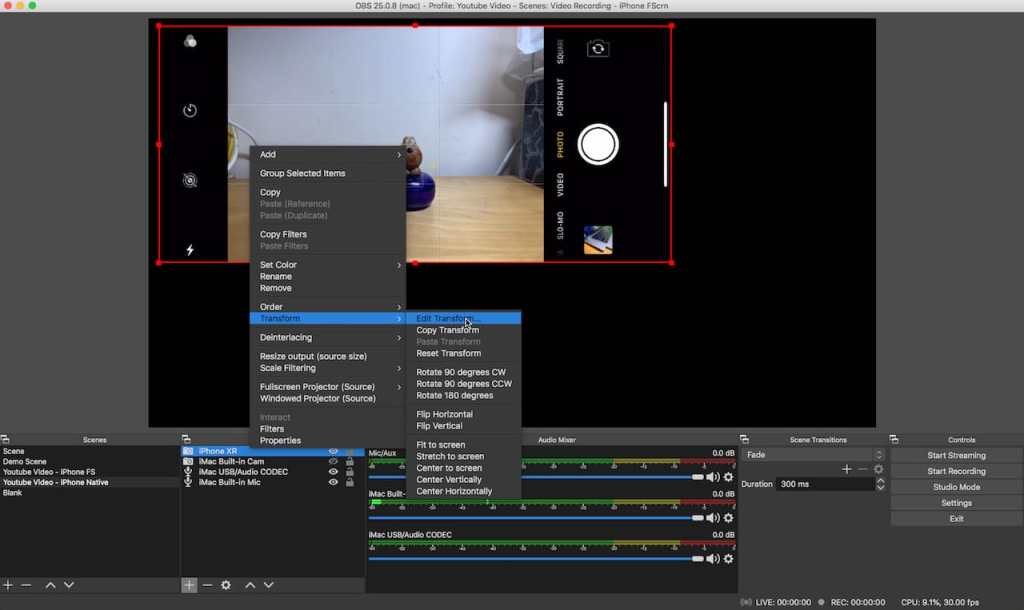Add a new scene with plus icon

8,585
